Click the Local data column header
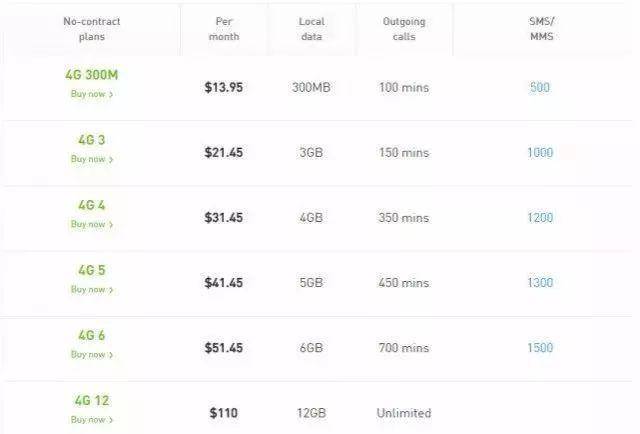Screen dimensions: 640x434 (311, 28)
